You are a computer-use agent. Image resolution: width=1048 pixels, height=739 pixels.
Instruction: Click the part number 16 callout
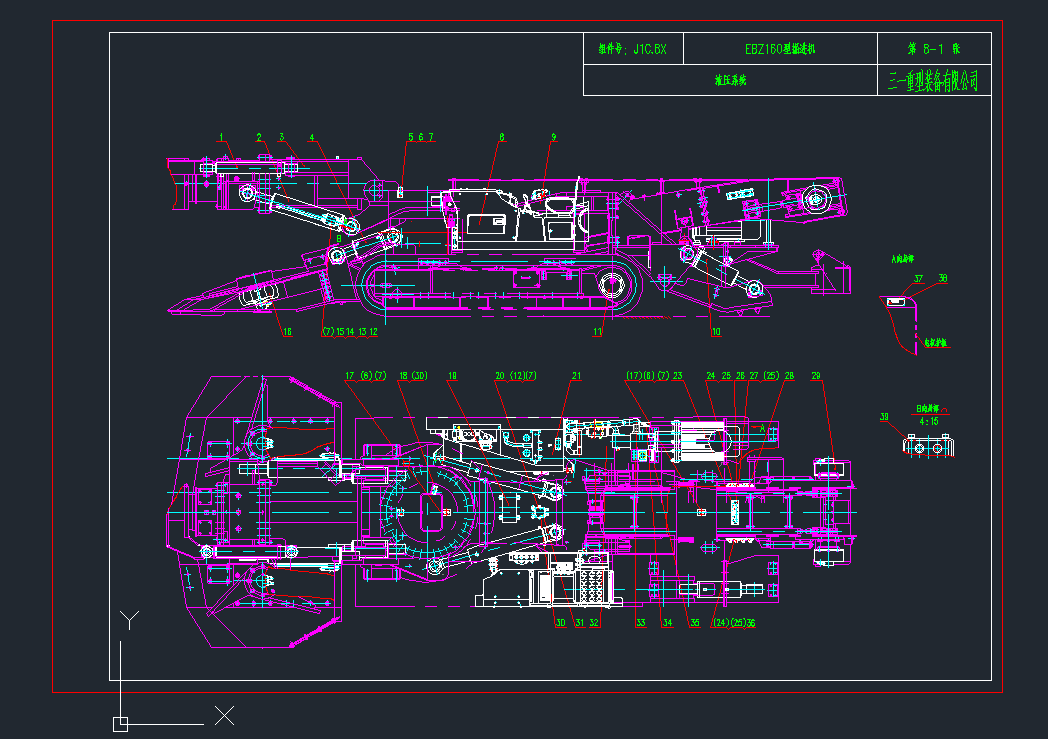coord(288,332)
